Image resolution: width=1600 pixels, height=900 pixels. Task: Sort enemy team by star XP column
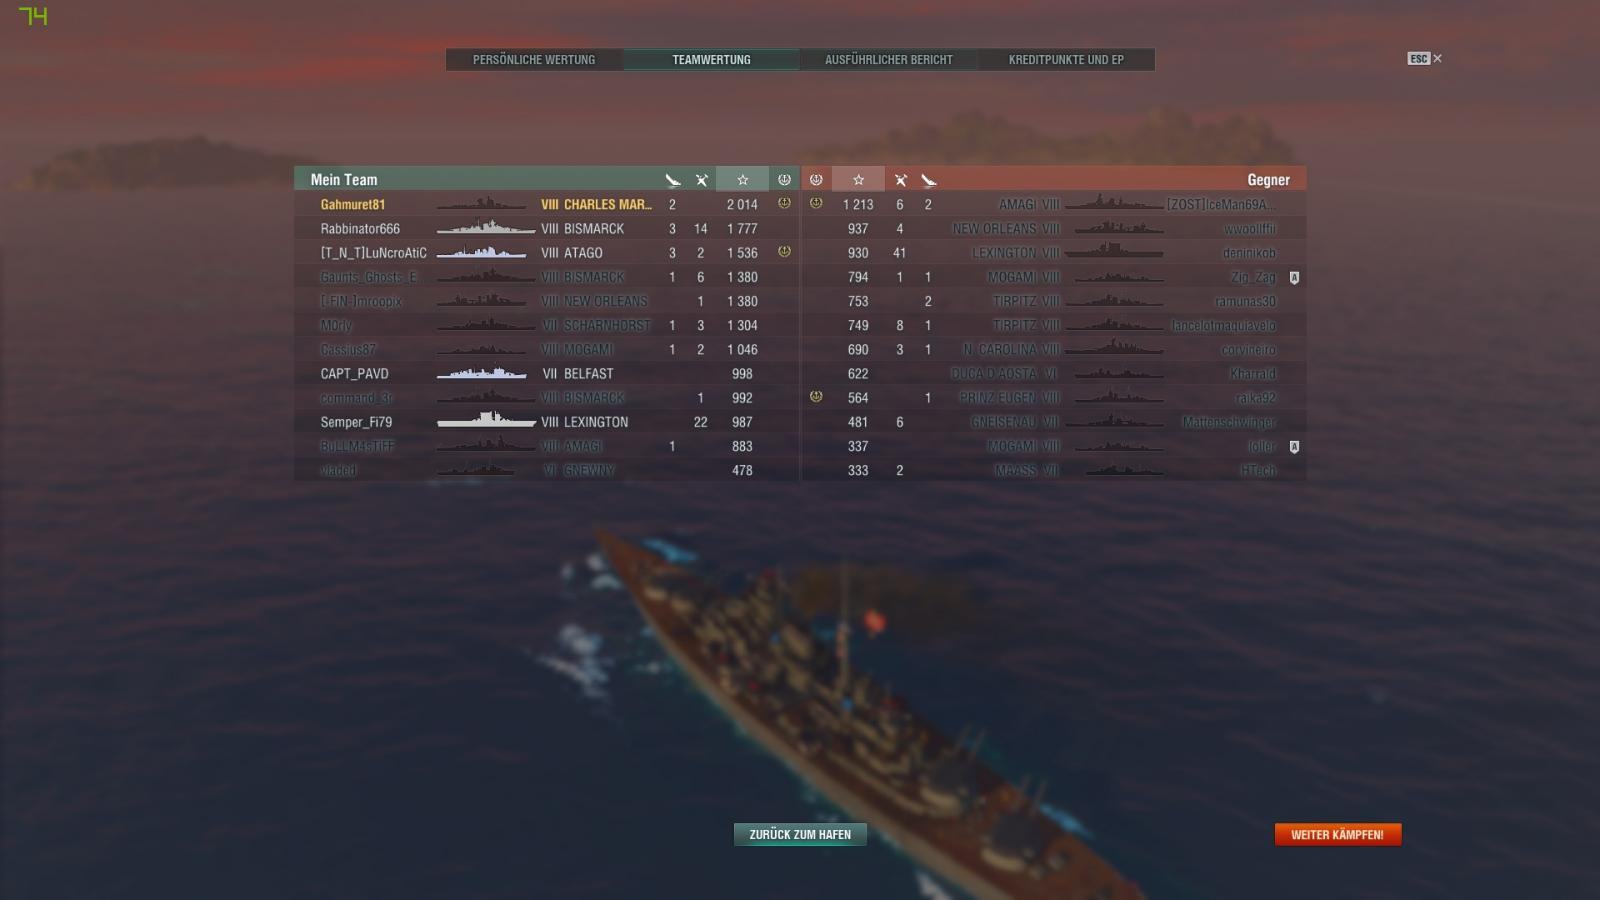[x=858, y=180]
